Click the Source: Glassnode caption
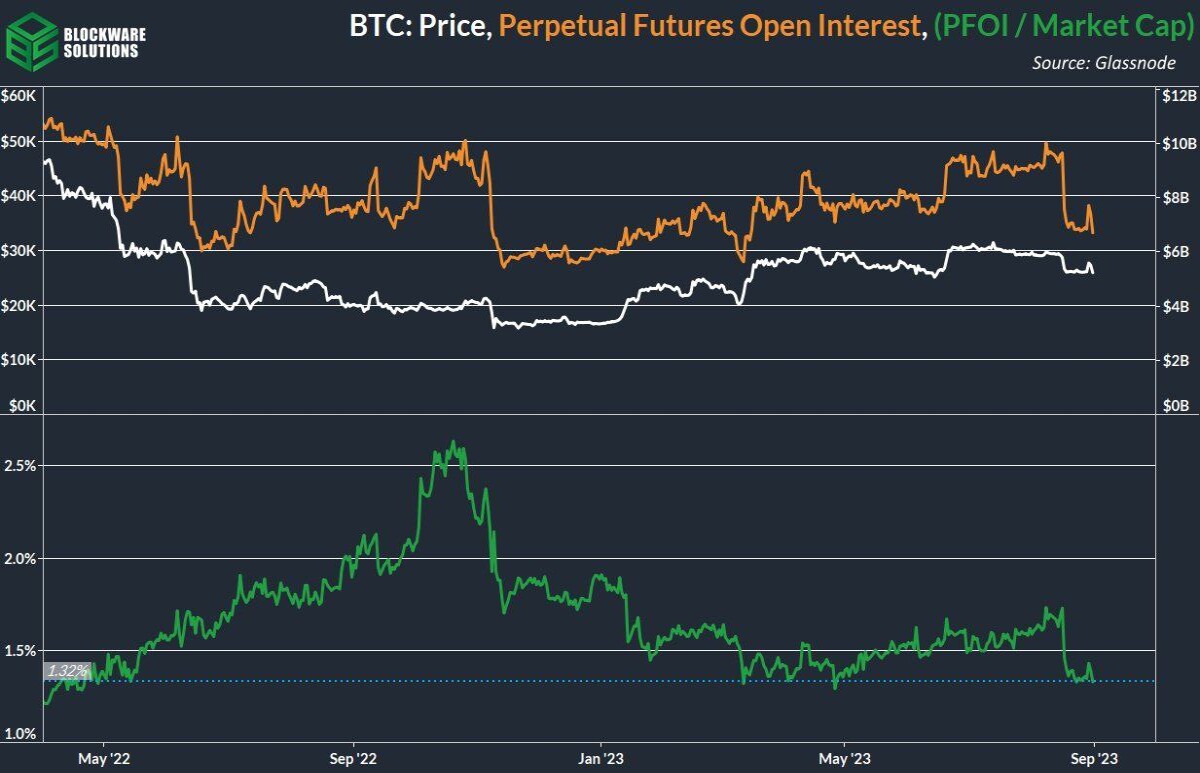 click(1106, 63)
